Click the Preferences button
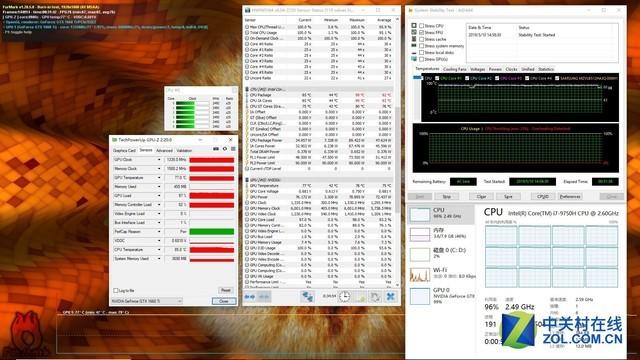This screenshot has height=360, width=640. pos(570,197)
